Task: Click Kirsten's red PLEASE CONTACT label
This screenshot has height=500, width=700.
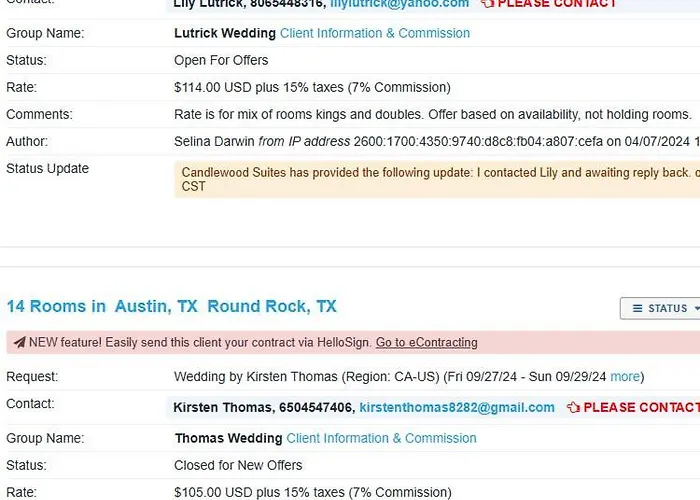Action: [x=642, y=408]
